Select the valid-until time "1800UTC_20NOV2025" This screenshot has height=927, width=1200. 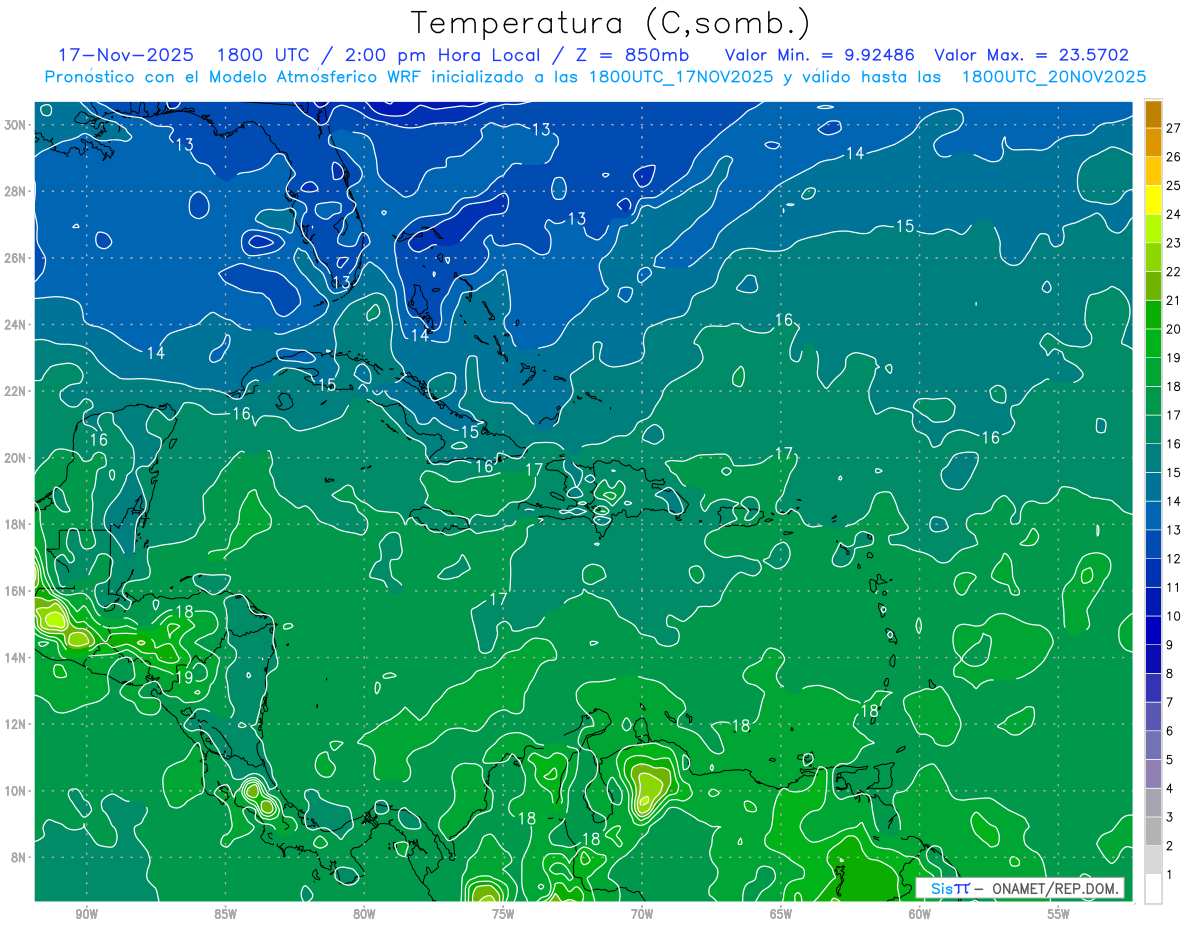(1054, 77)
